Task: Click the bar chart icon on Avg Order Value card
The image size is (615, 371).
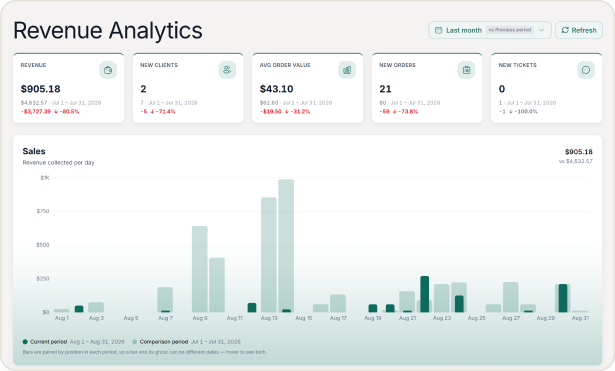Action: [347, 70]
